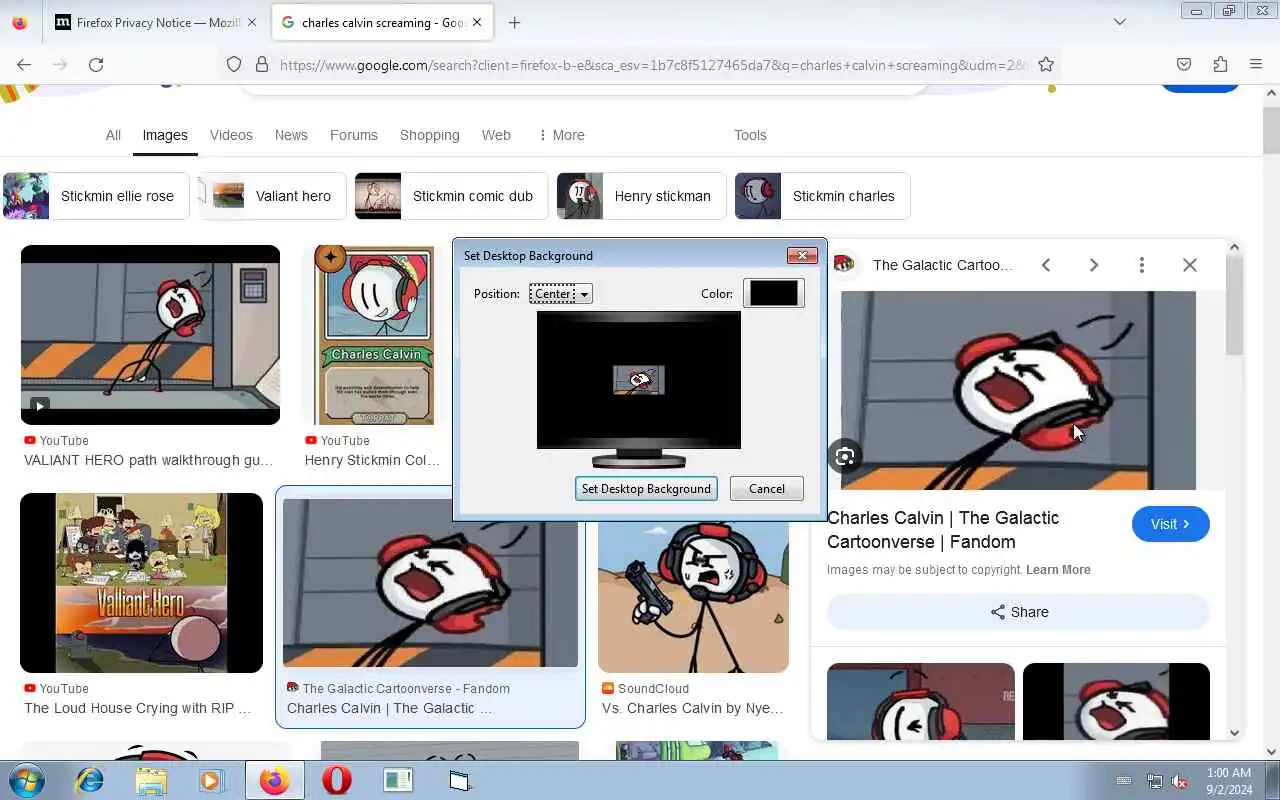Cancel the Set Desktop Background dialog

[767, 489]
